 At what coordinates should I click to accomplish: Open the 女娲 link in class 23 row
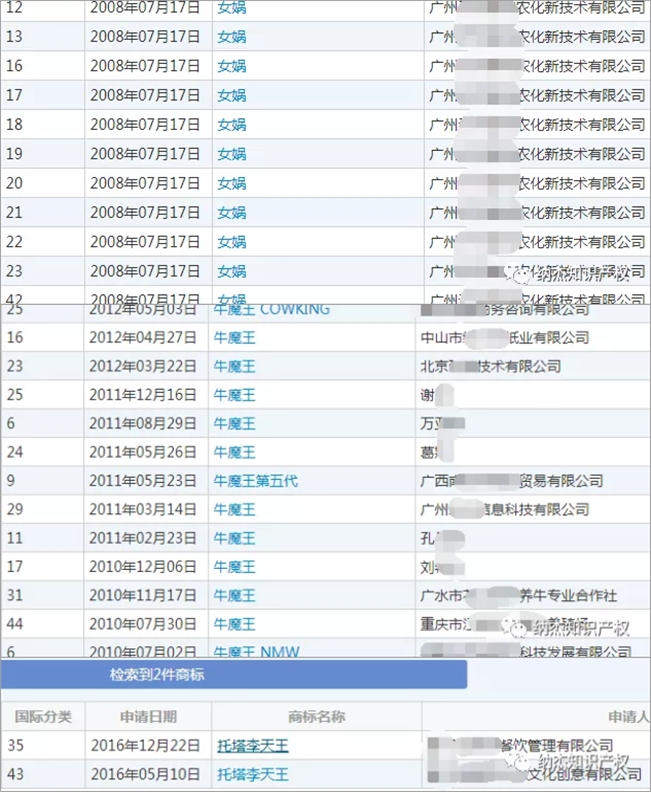tap(232, 271)
